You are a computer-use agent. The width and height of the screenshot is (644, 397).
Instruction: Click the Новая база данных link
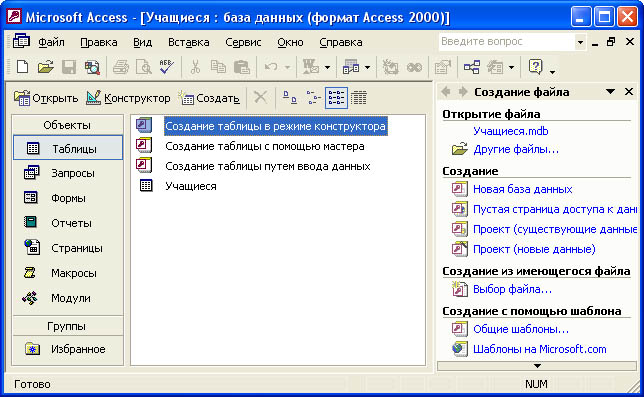click(x=522, y=189)
